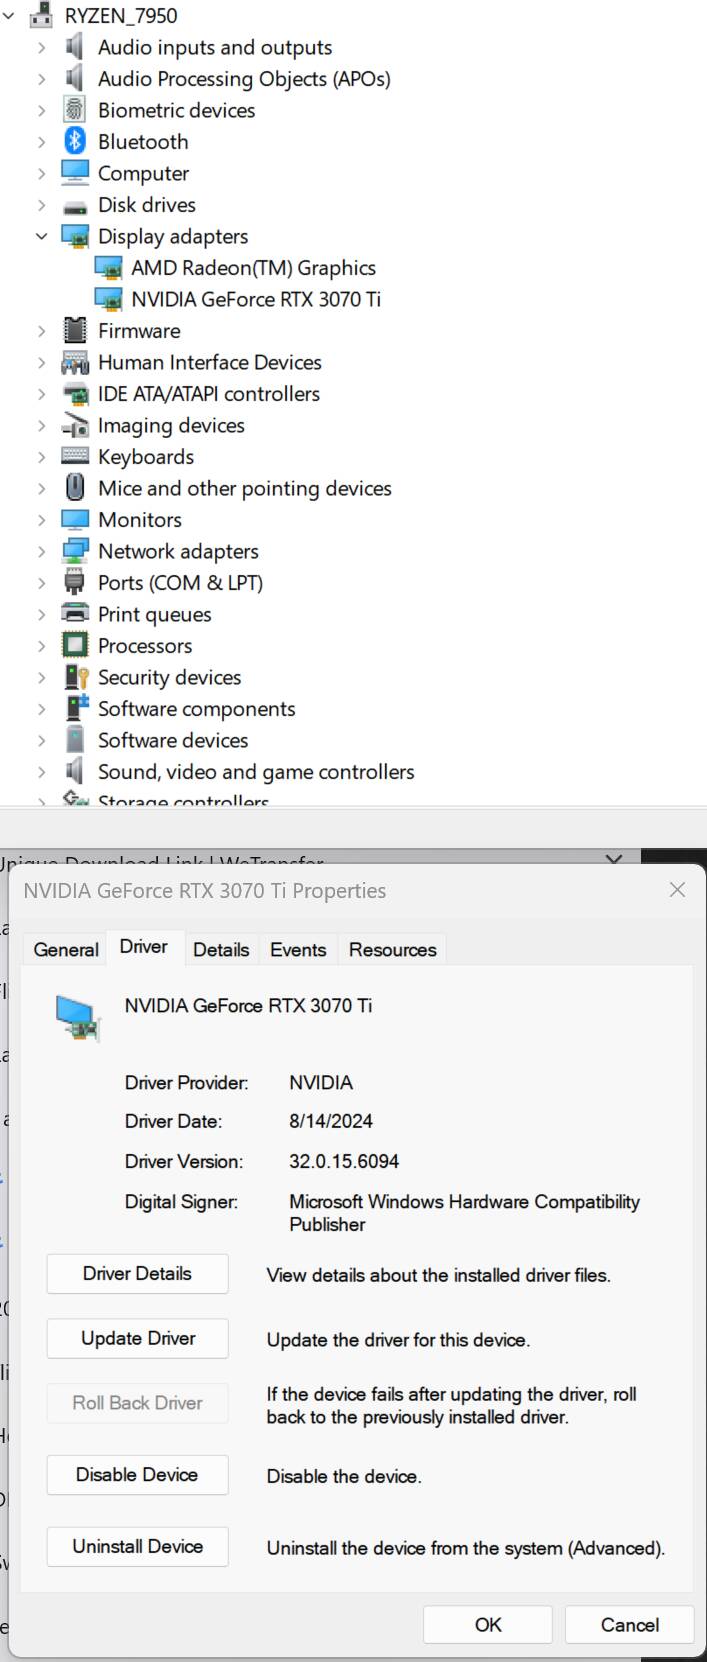Click the Driver Provider value NVIDIA
The height and width of the screenshot is (1662, 707).
[x=321, y=1082]
